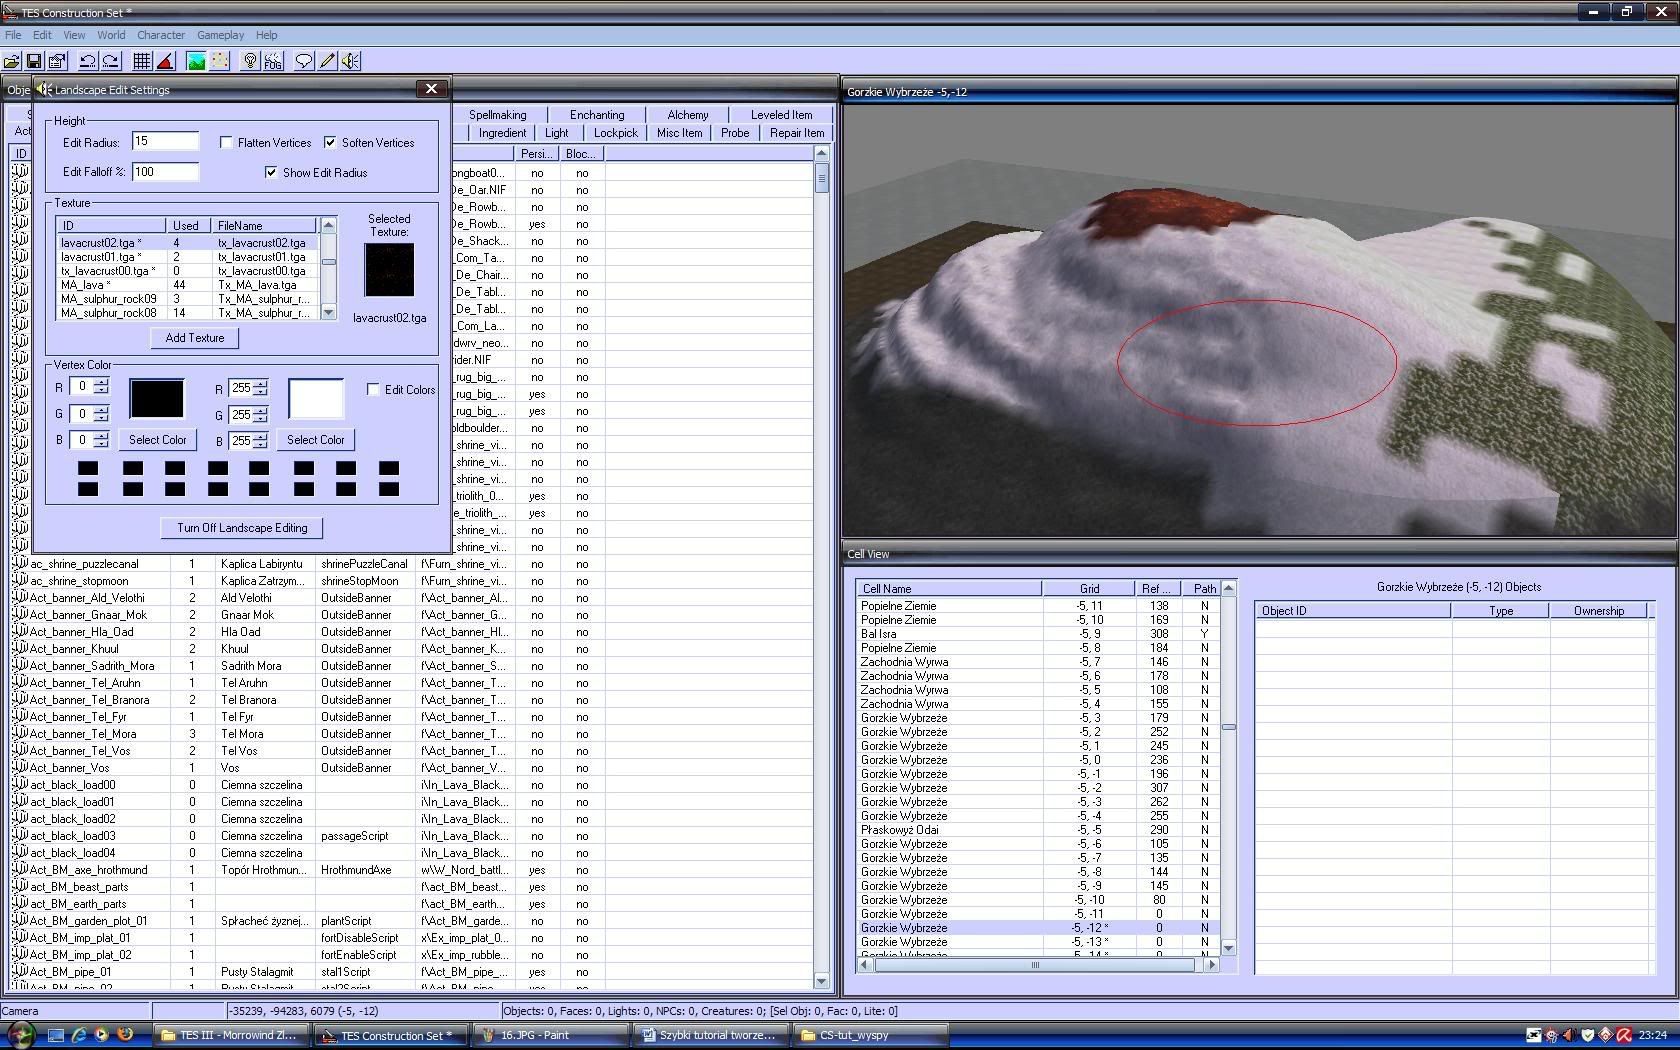
Task: Click the Redo arrow toolbar icon
Action: tap(111, 61)
